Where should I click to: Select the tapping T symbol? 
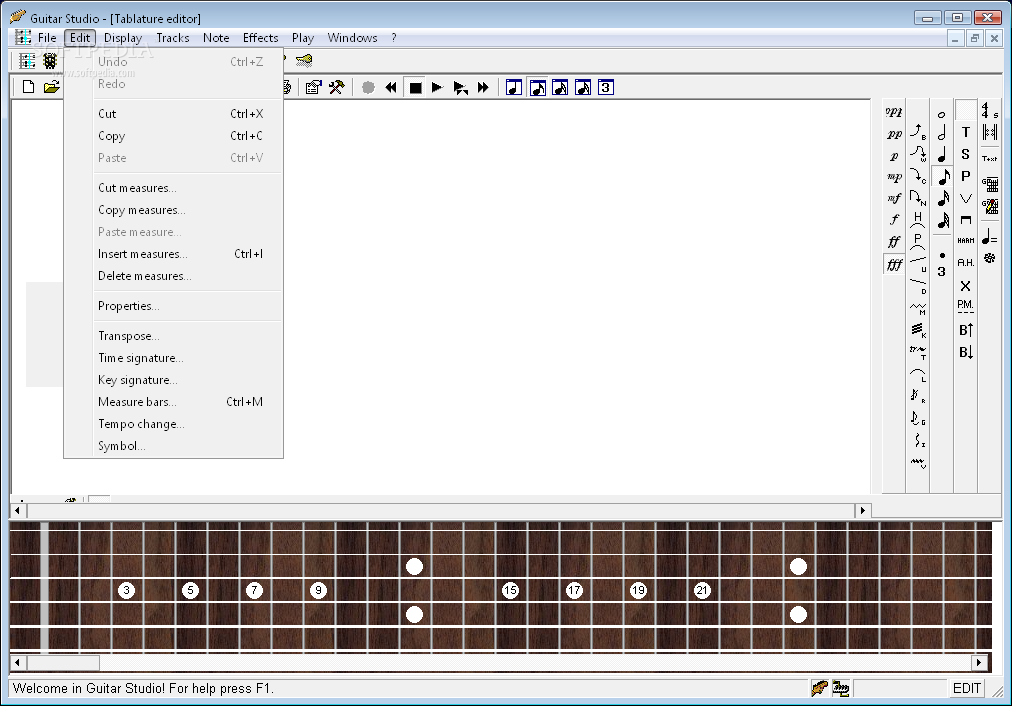[x=966, y=132]
